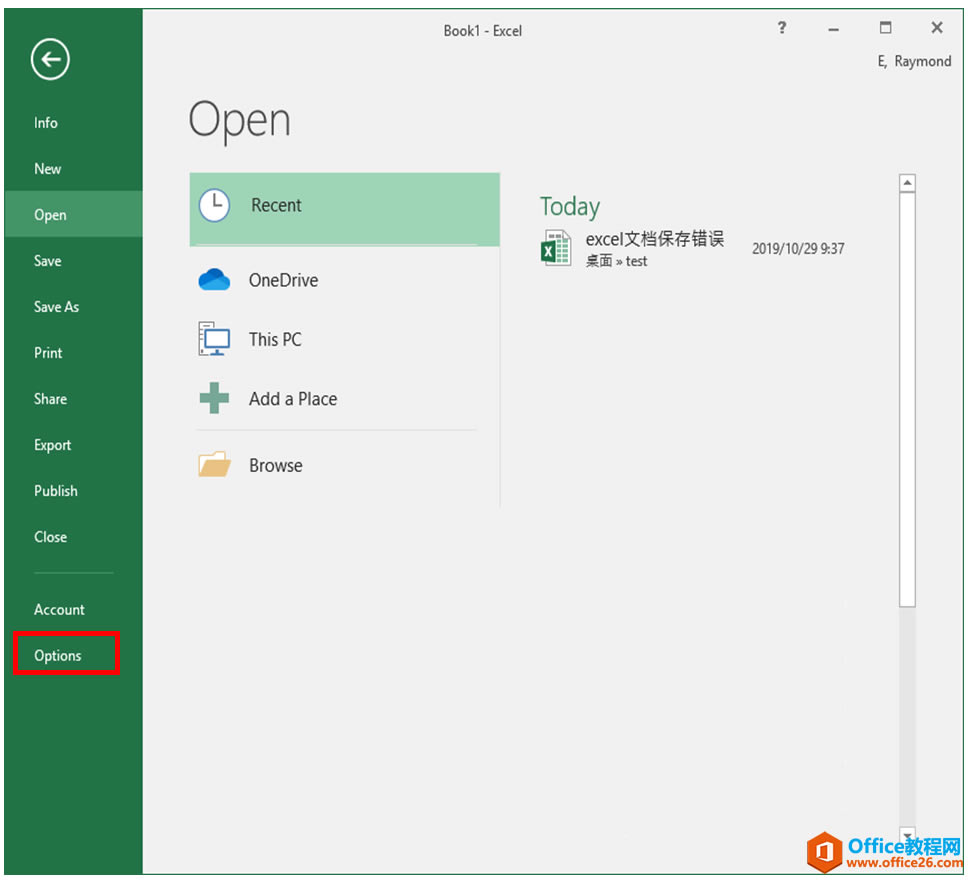Image resolution: width=970 pixels, height=880 pixels.
Task: Click the Excel file icon under Today
Action: pos(556,248)
